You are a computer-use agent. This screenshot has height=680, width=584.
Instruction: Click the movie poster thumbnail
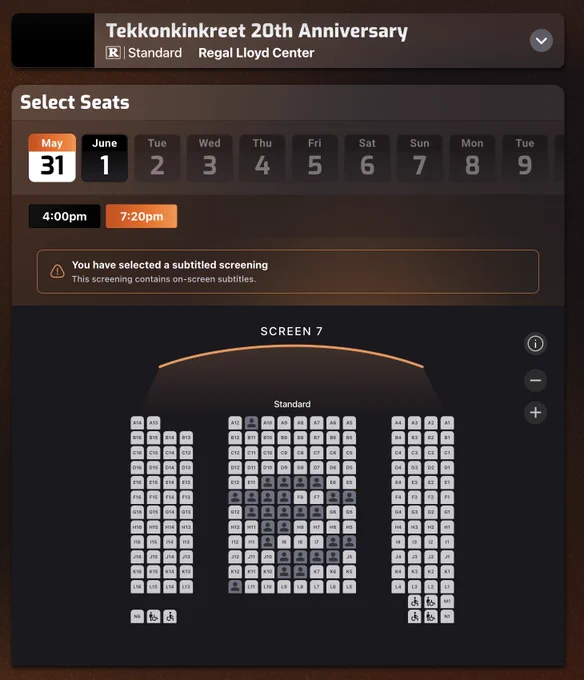click(x=53, y=40)
